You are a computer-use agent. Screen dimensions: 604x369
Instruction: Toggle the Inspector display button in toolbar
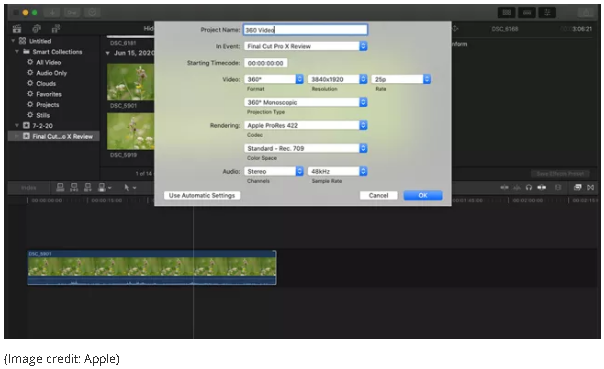point(547,12)
